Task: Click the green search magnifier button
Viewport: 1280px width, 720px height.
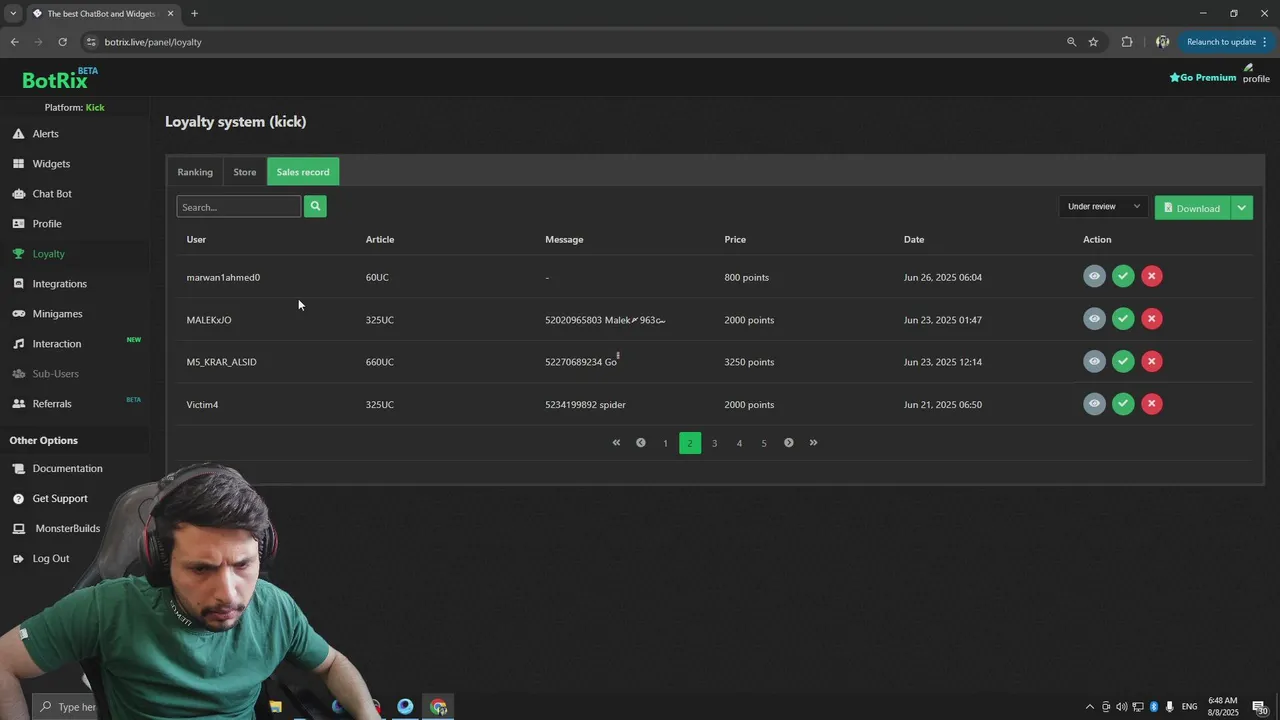Action: coord(315,206)
